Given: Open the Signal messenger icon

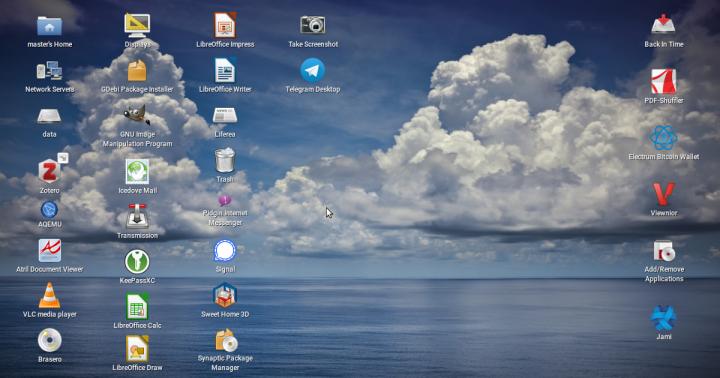Looking at the screenshot, I should point(225,251).
